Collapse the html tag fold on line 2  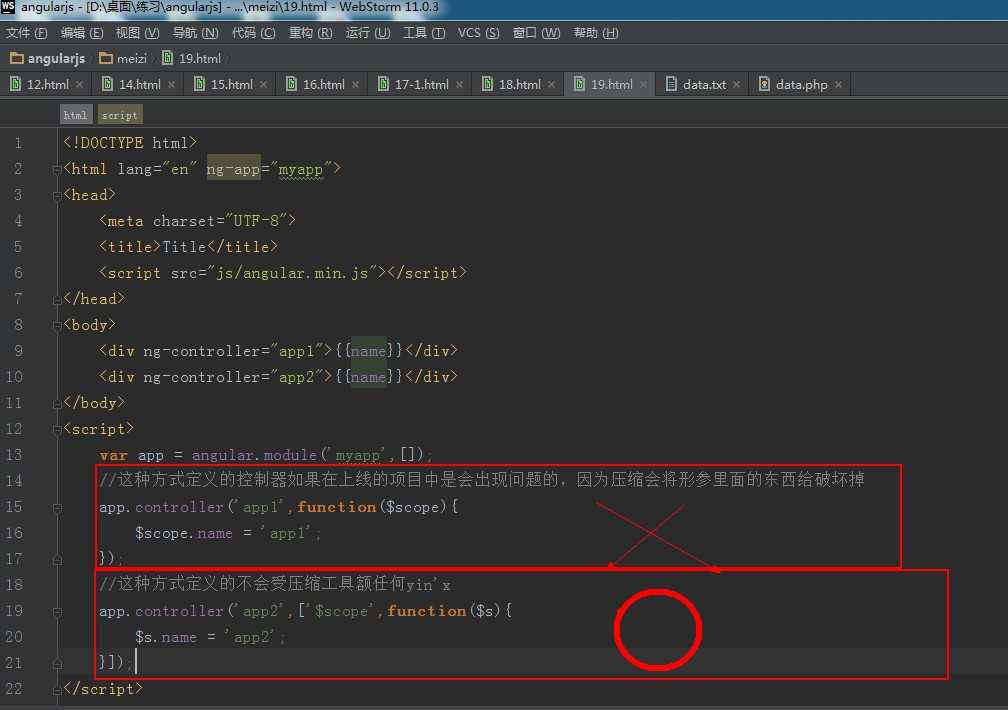(57, 169)
